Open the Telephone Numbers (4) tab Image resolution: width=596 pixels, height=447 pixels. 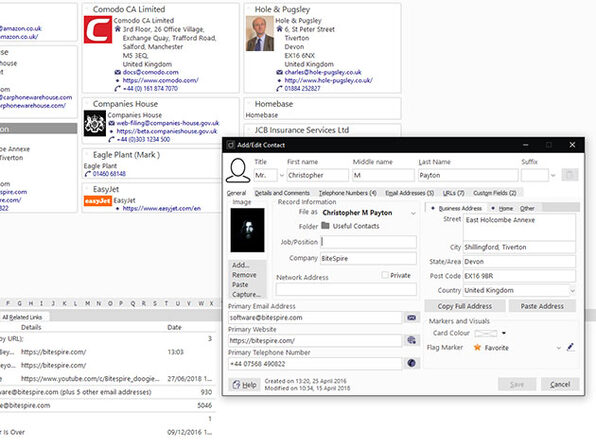pyautogui.click(x=347, y=193)
